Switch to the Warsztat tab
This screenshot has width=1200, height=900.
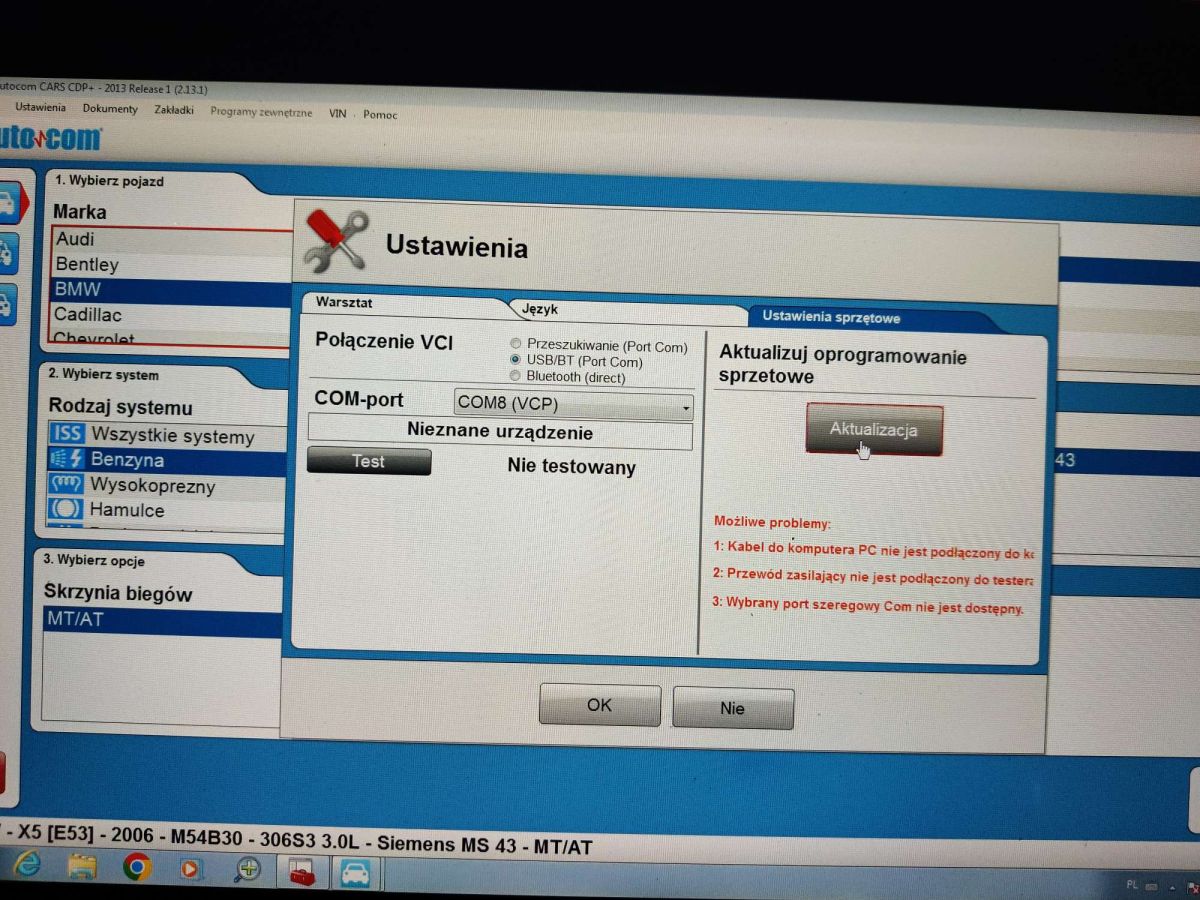tap(345, 302)
